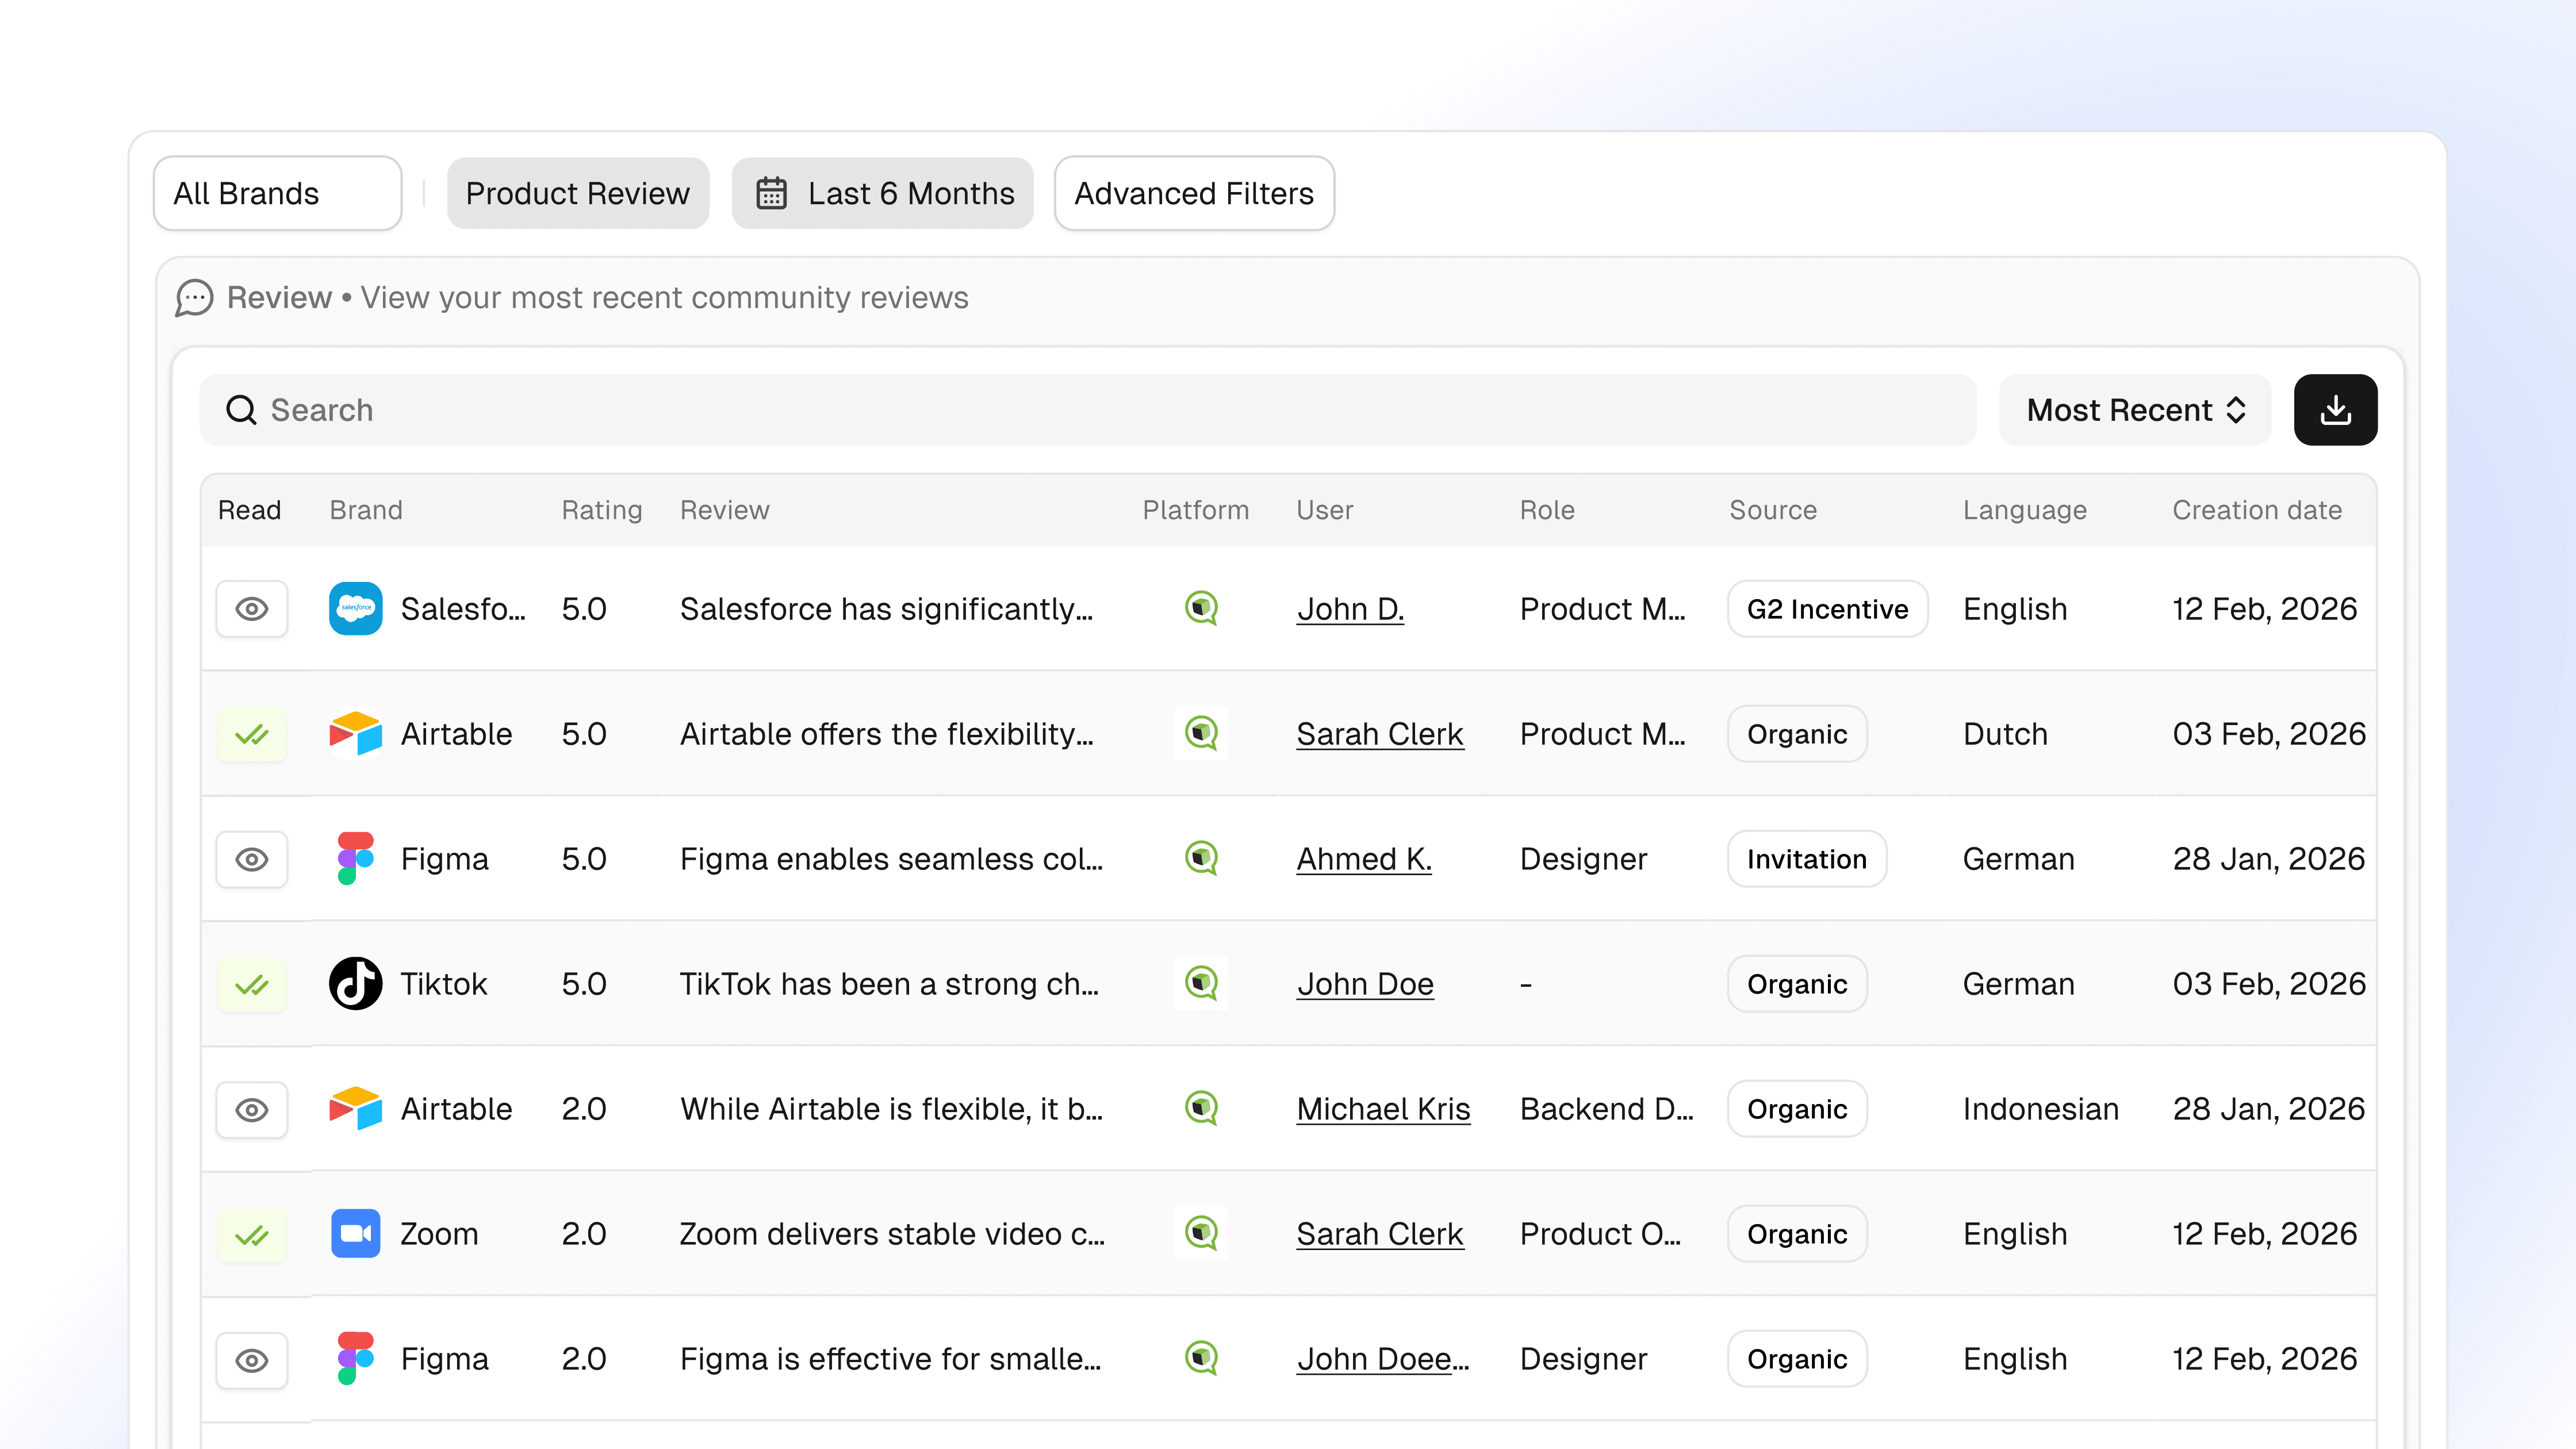Image resolution: width=2576 pixels, height=1449 pixels.
Task: Click the Salesforce brand logo icon
Action: [x=355, y=608]
